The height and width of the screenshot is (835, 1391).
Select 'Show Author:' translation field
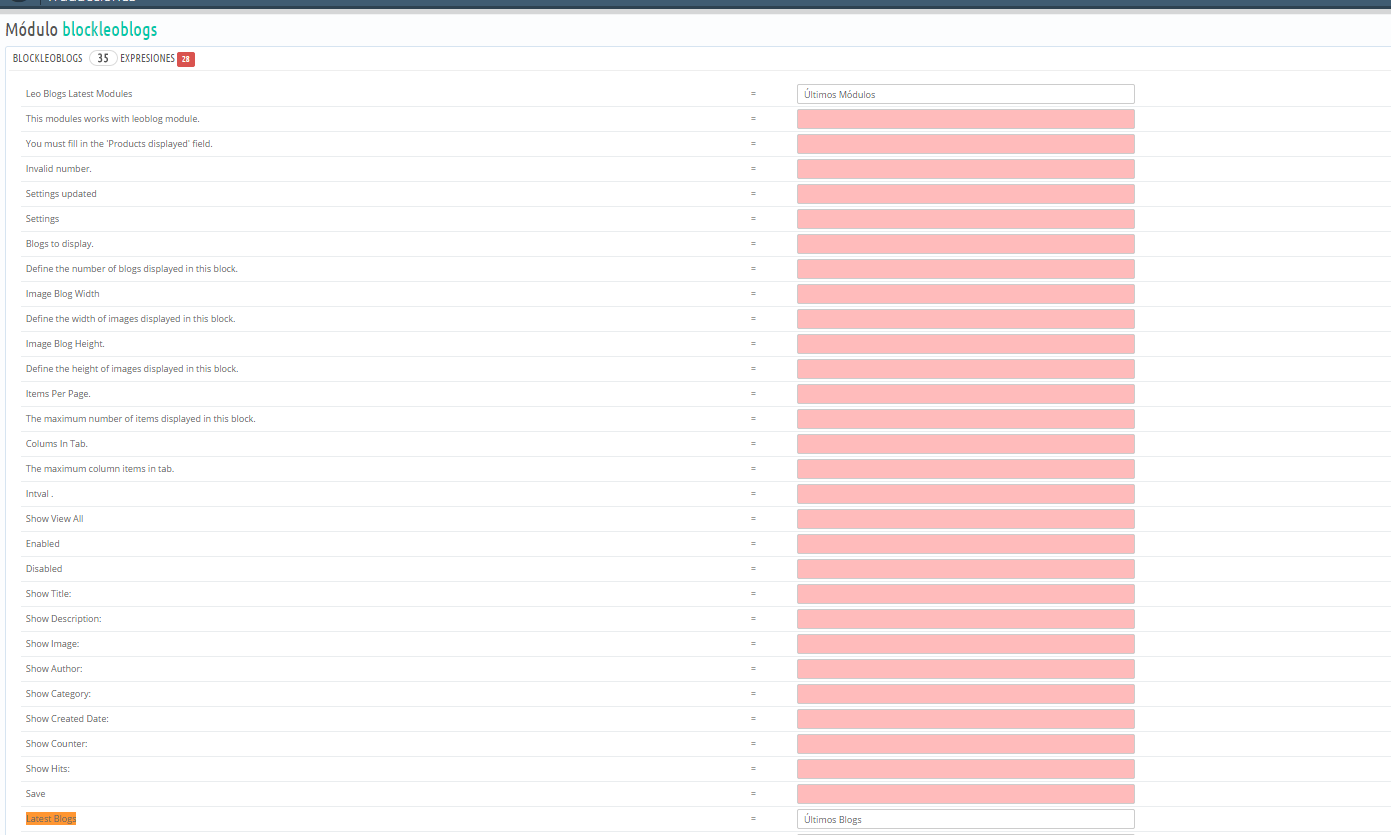coord(965,669)
